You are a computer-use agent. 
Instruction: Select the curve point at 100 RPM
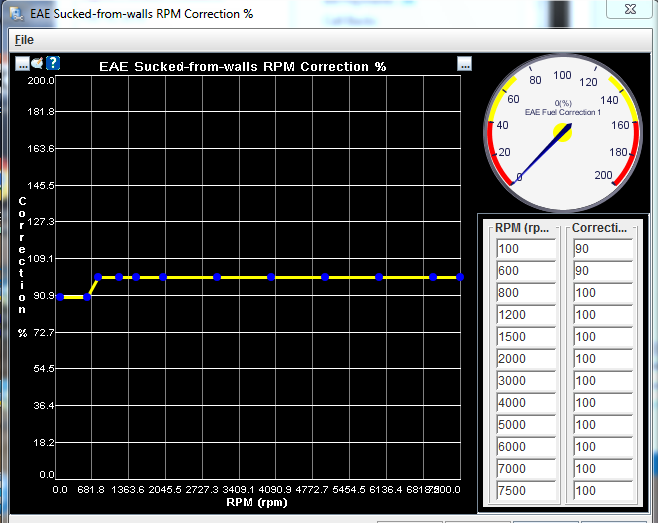tap(60, 297)
